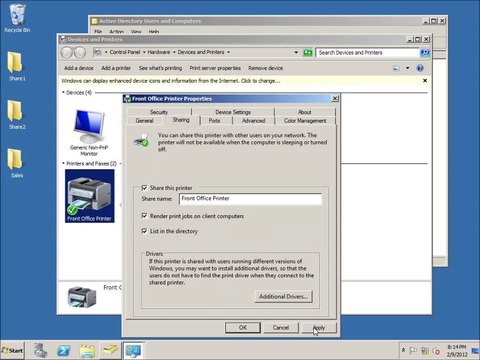Switch to the About tab
The height and width of the screenshot is (360, 480).
pos(305,112)
